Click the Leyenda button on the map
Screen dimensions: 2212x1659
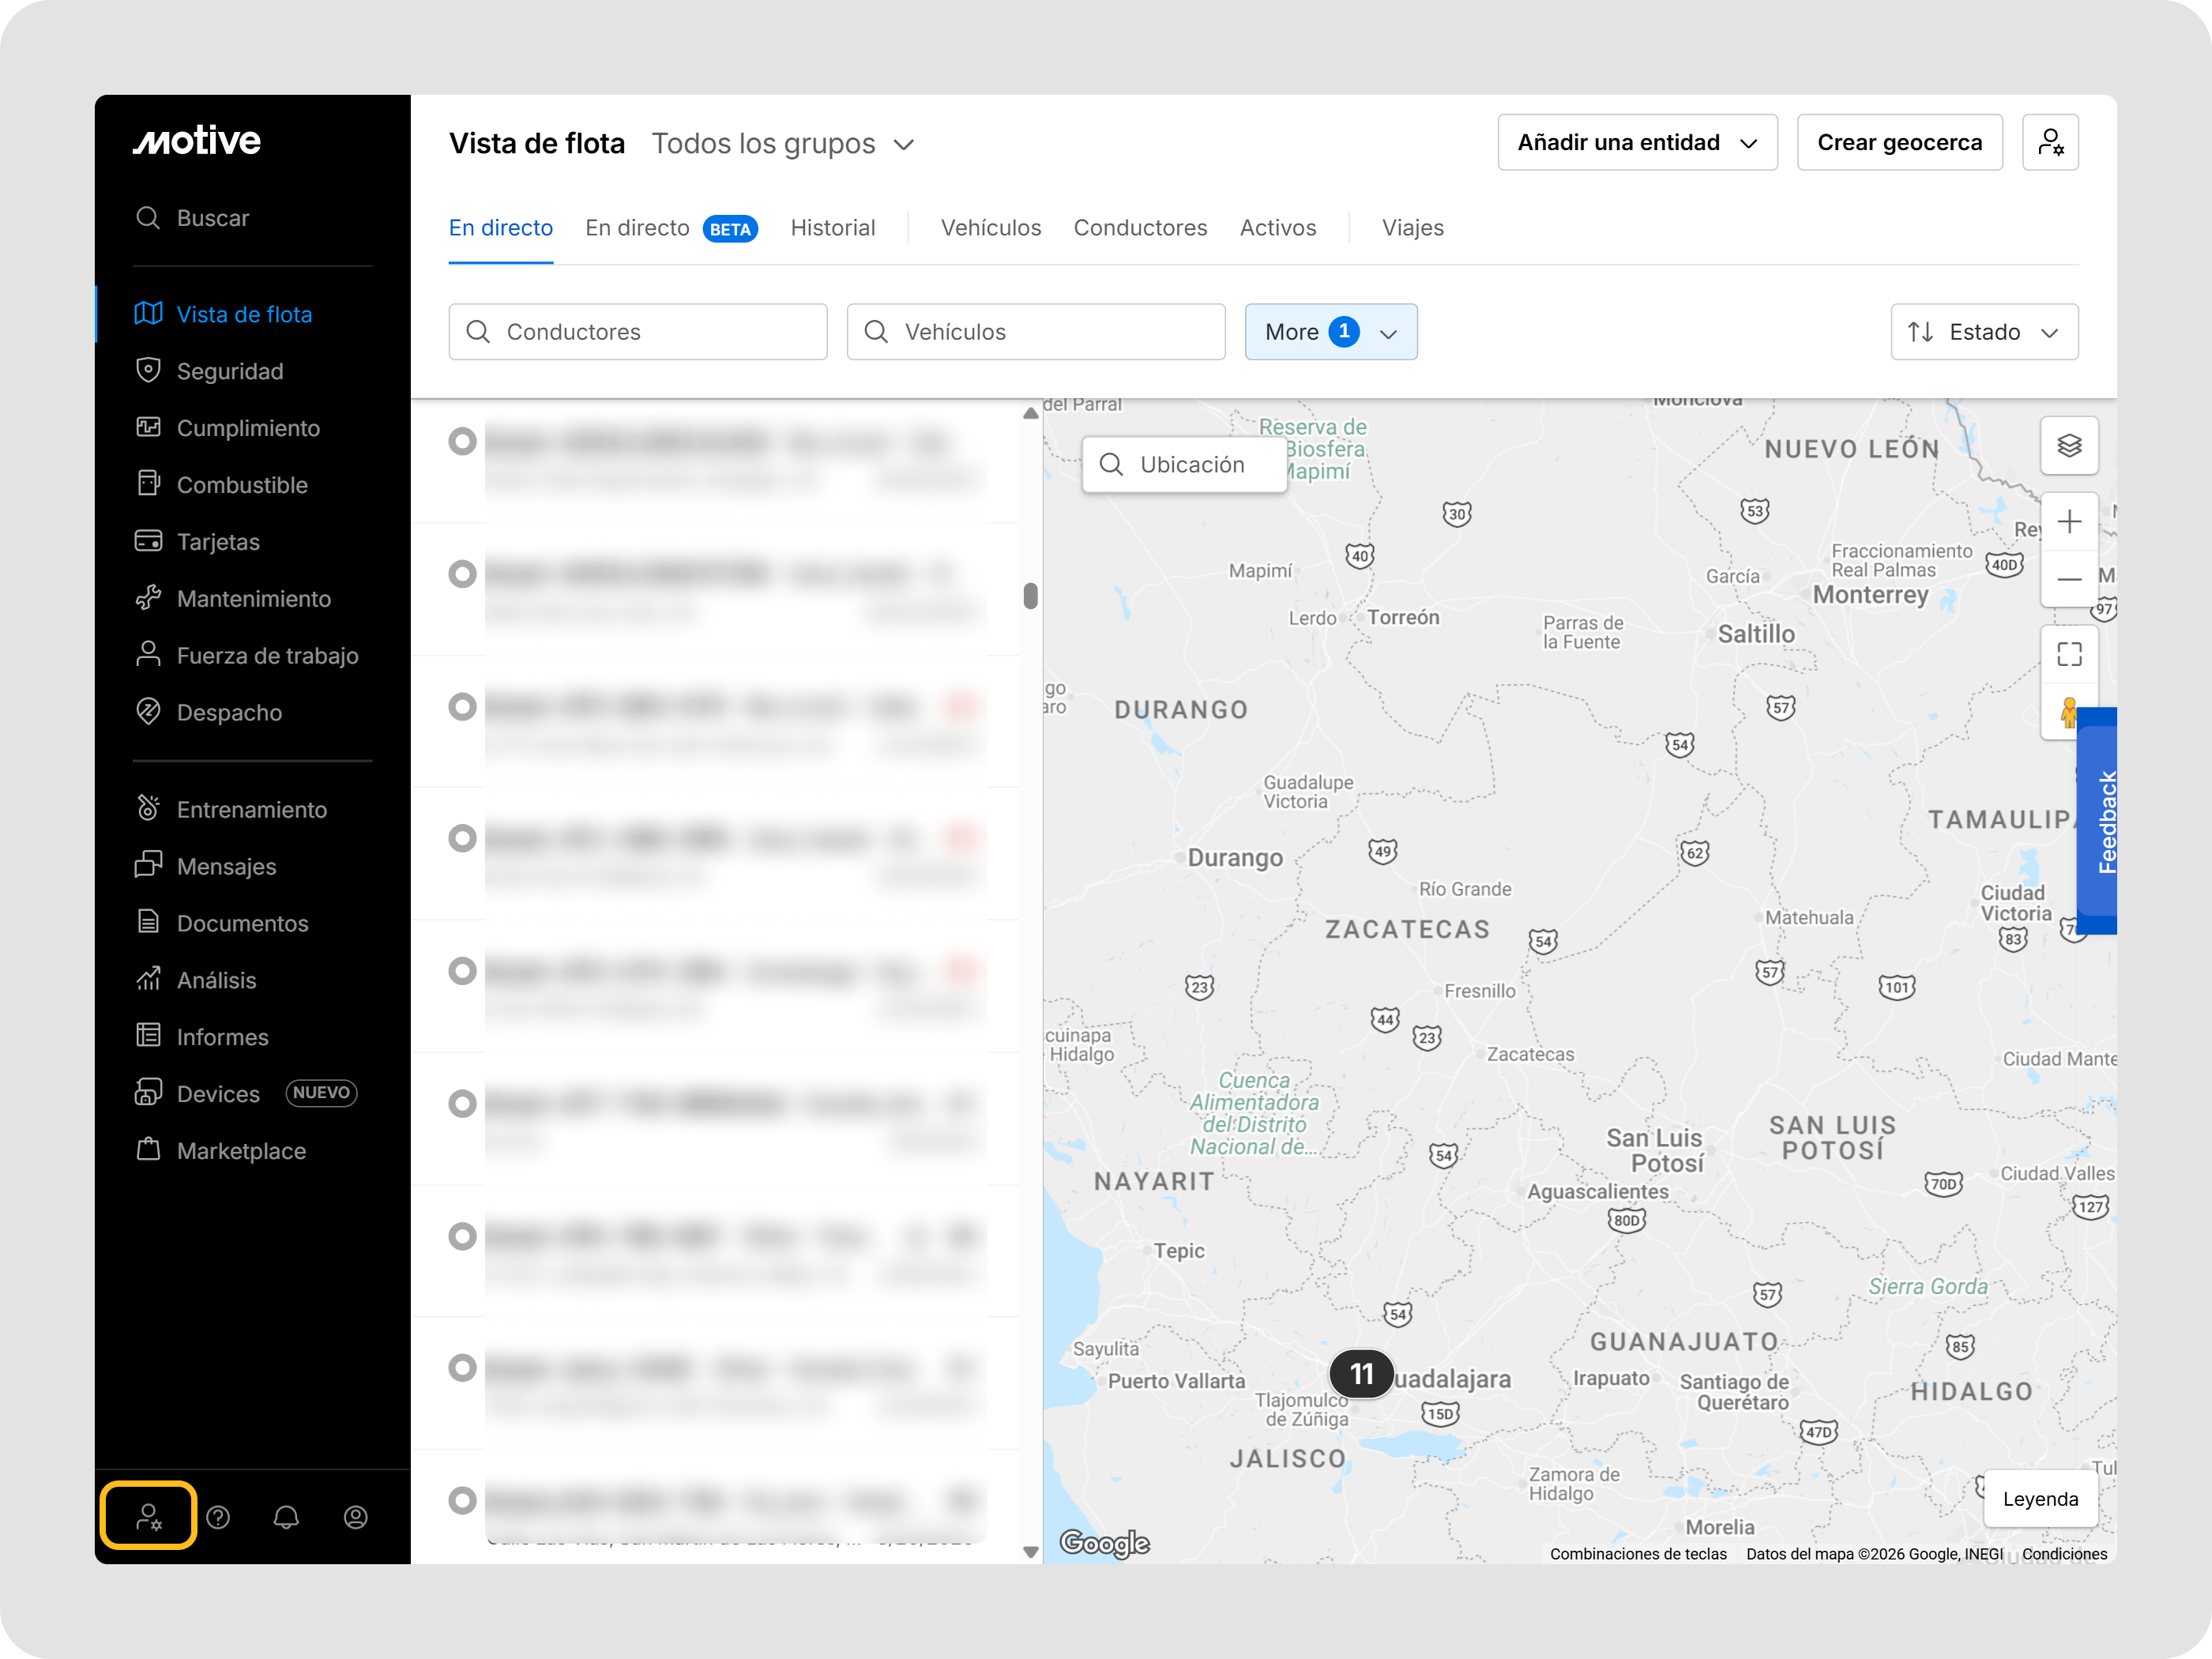pos(2039,1498)
